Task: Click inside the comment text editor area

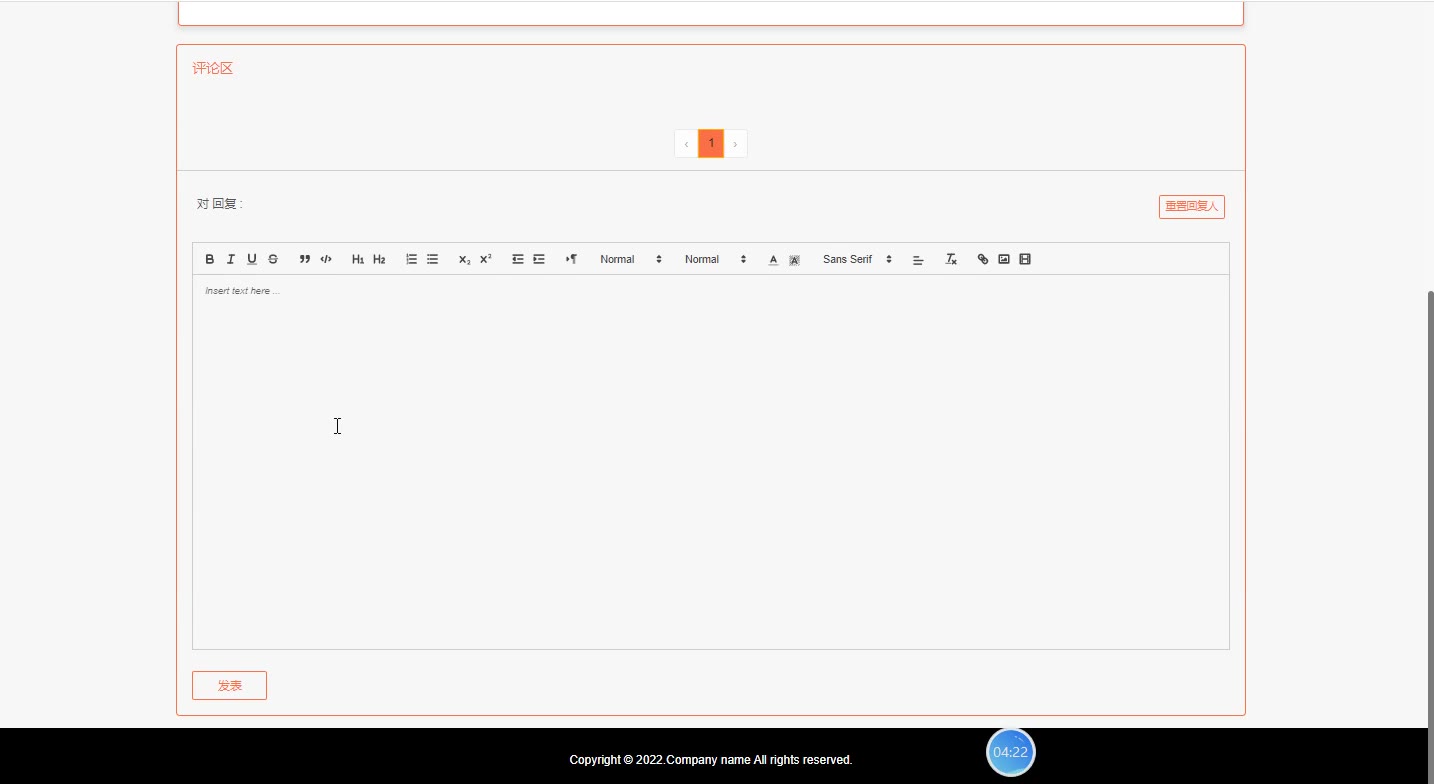Action: tap(711, 462)
